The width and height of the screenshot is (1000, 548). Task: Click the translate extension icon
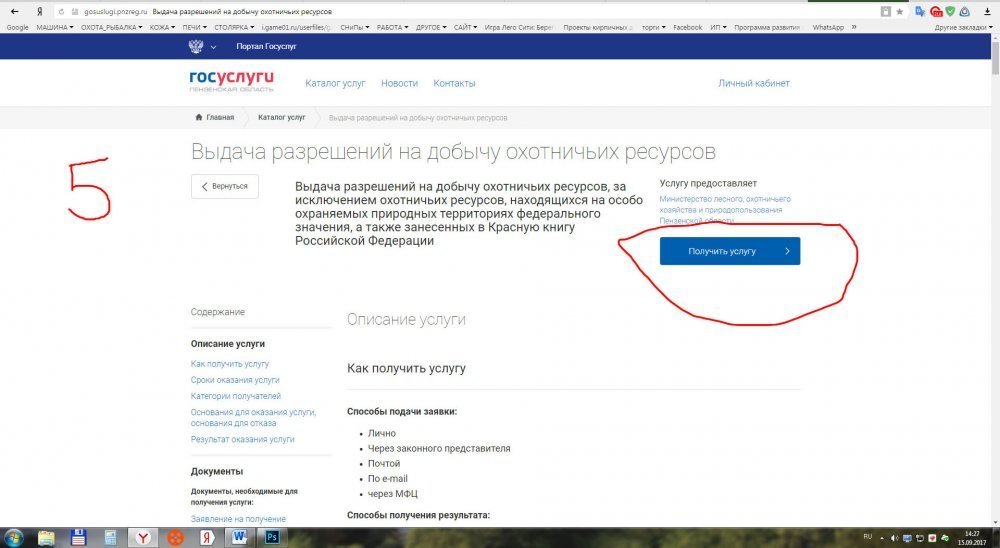click(x=918, y=11)
